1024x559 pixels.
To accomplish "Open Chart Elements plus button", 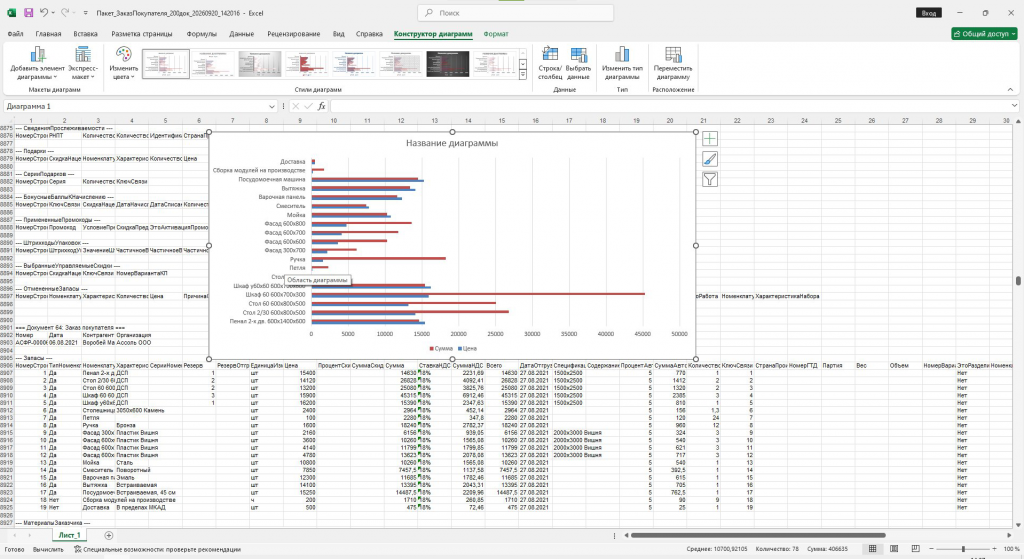I will [x=710, y=138].
